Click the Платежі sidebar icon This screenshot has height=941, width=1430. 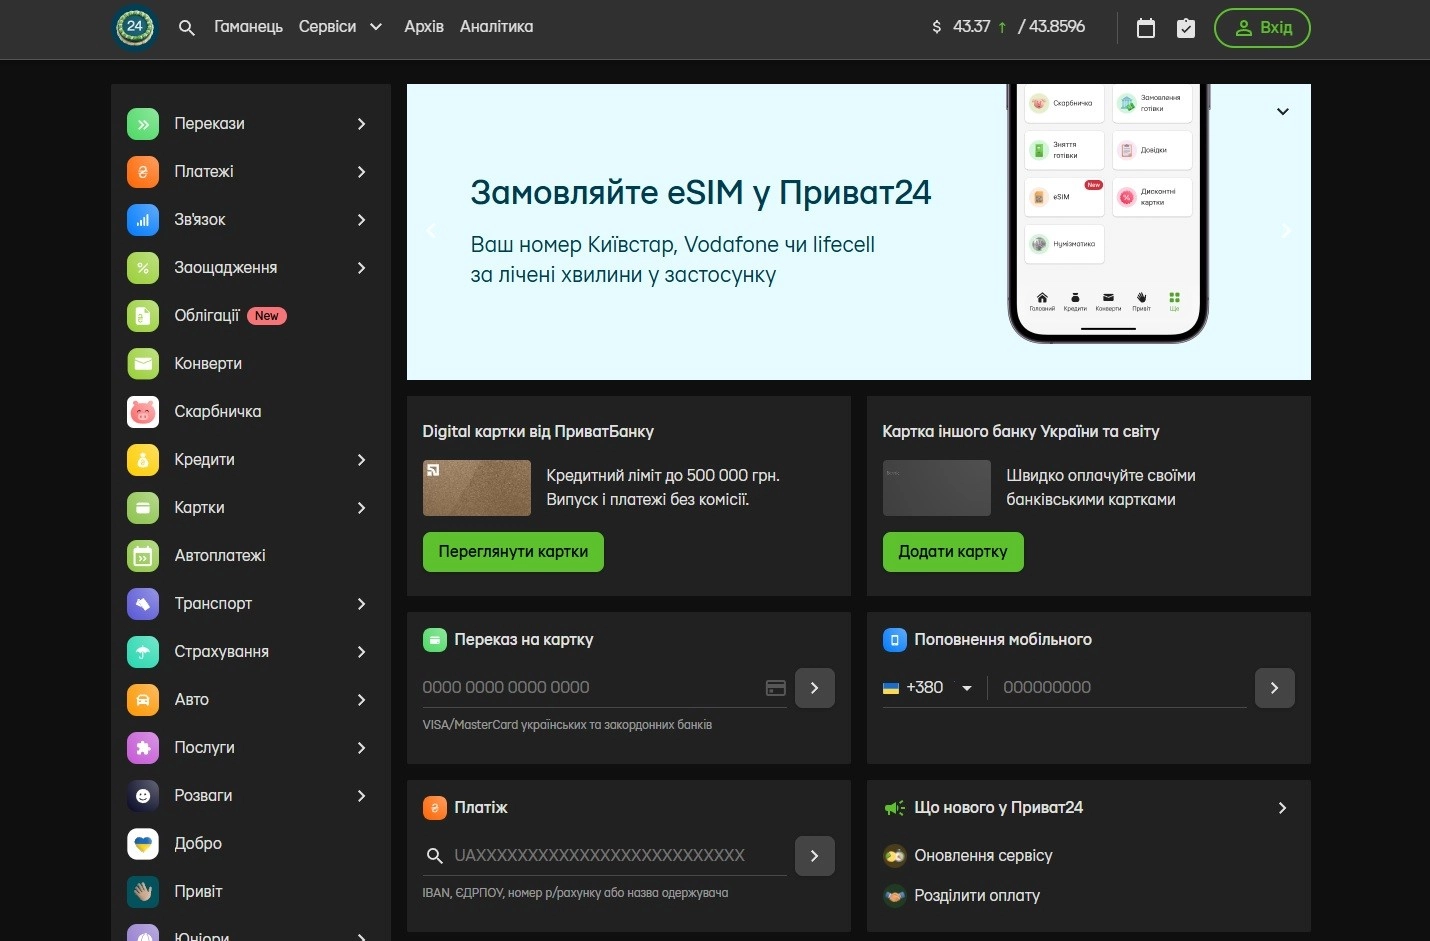click(143, 172)
